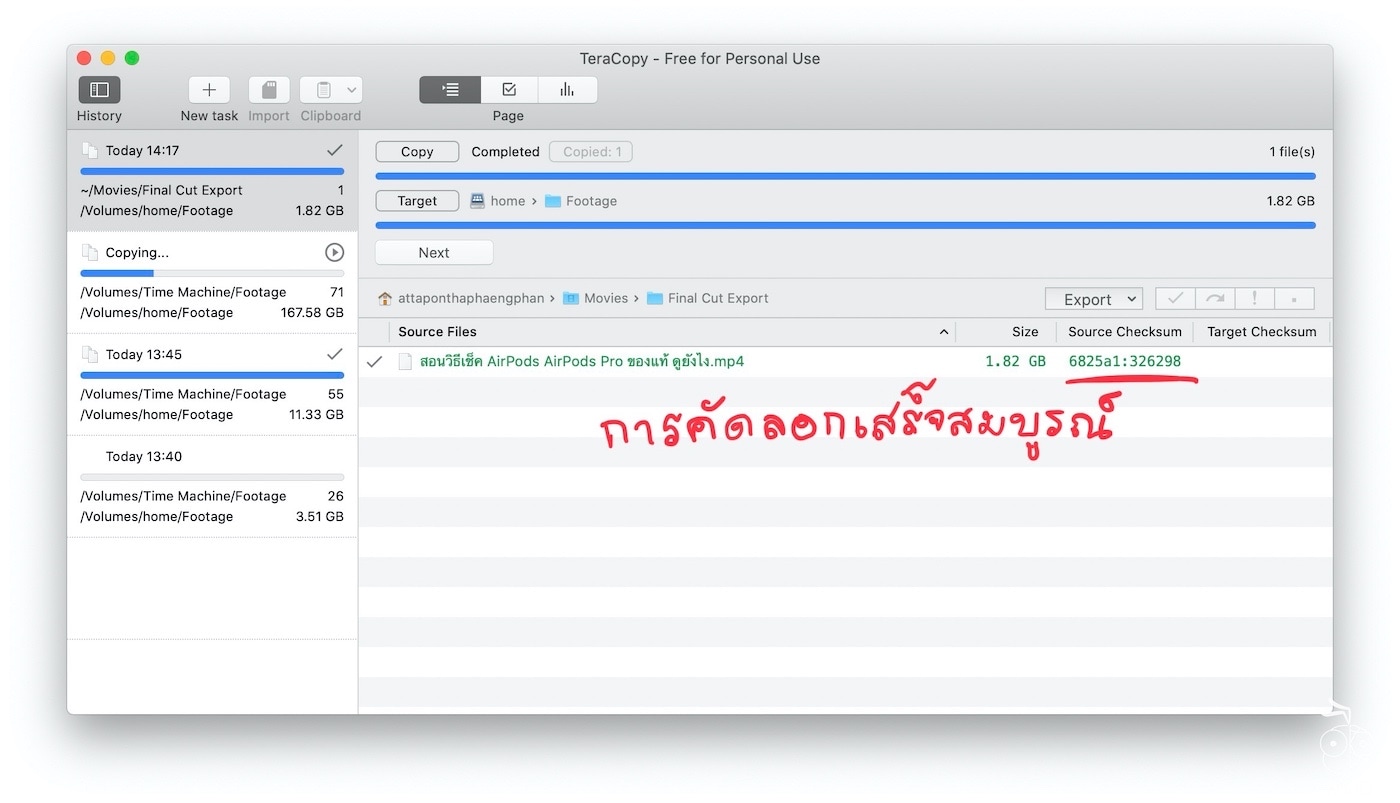Open the Clipboard tool
The height and width of the screenshot is (803, 1400).
click(x=325, y=89)
